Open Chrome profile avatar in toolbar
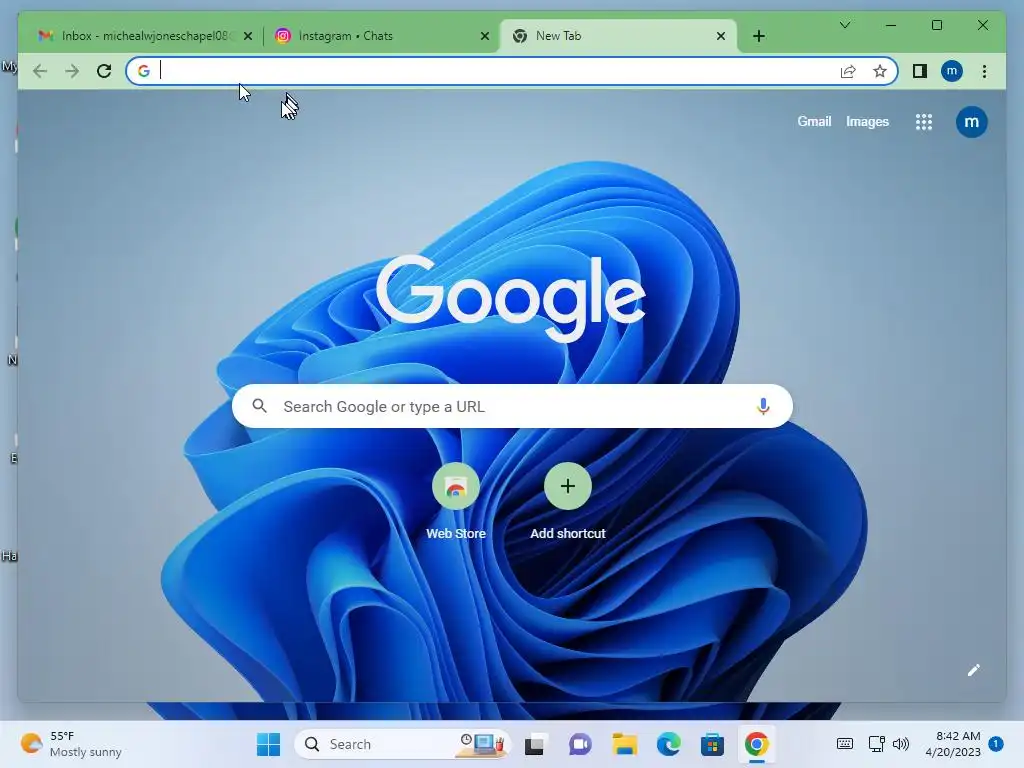Screen dimensions: 1024x768 click(x=952, y=71)
